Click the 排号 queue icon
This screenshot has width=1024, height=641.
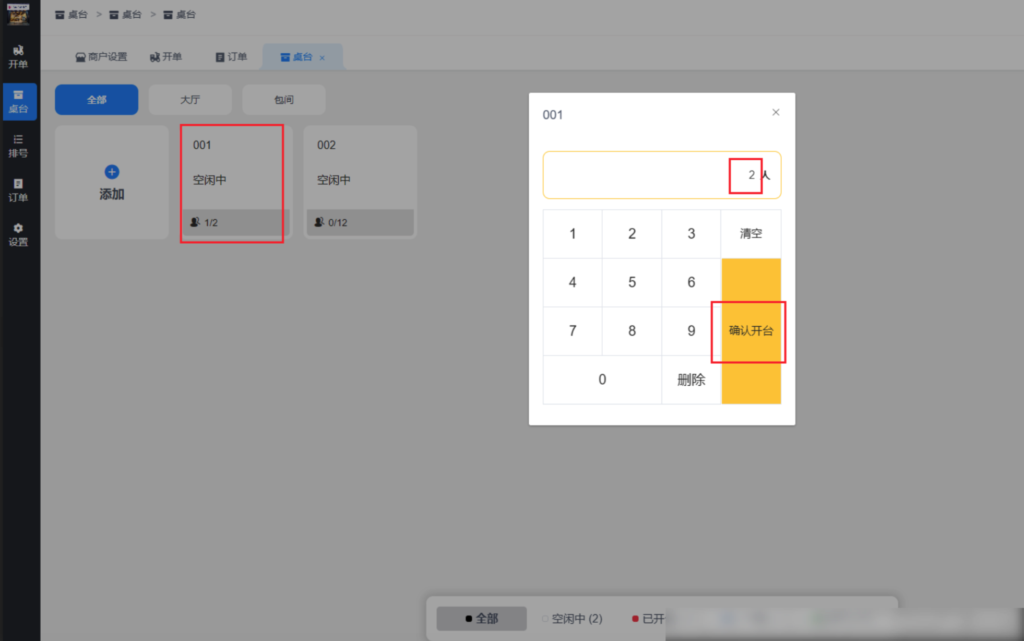(x=18, y=146)
